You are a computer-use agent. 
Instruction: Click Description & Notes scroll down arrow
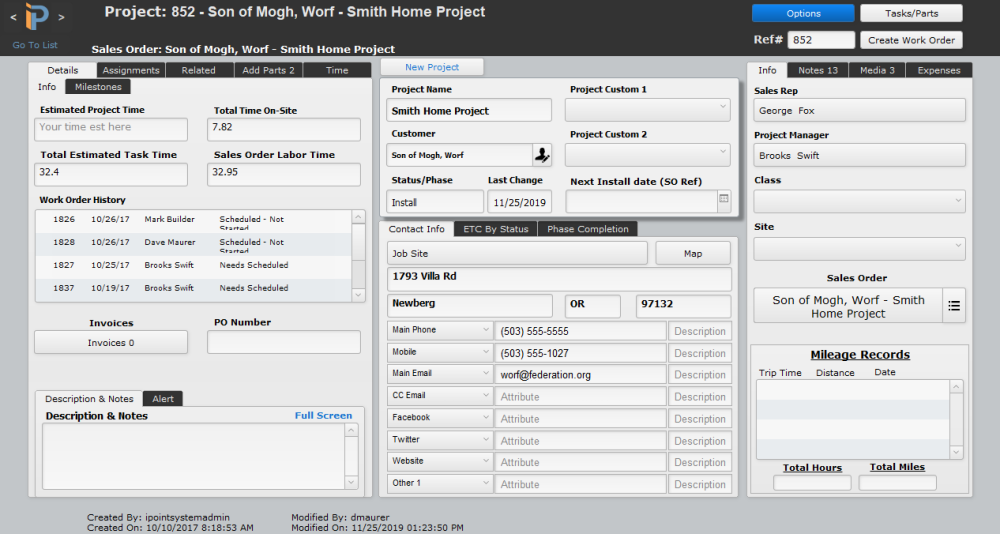coord(351,483)
